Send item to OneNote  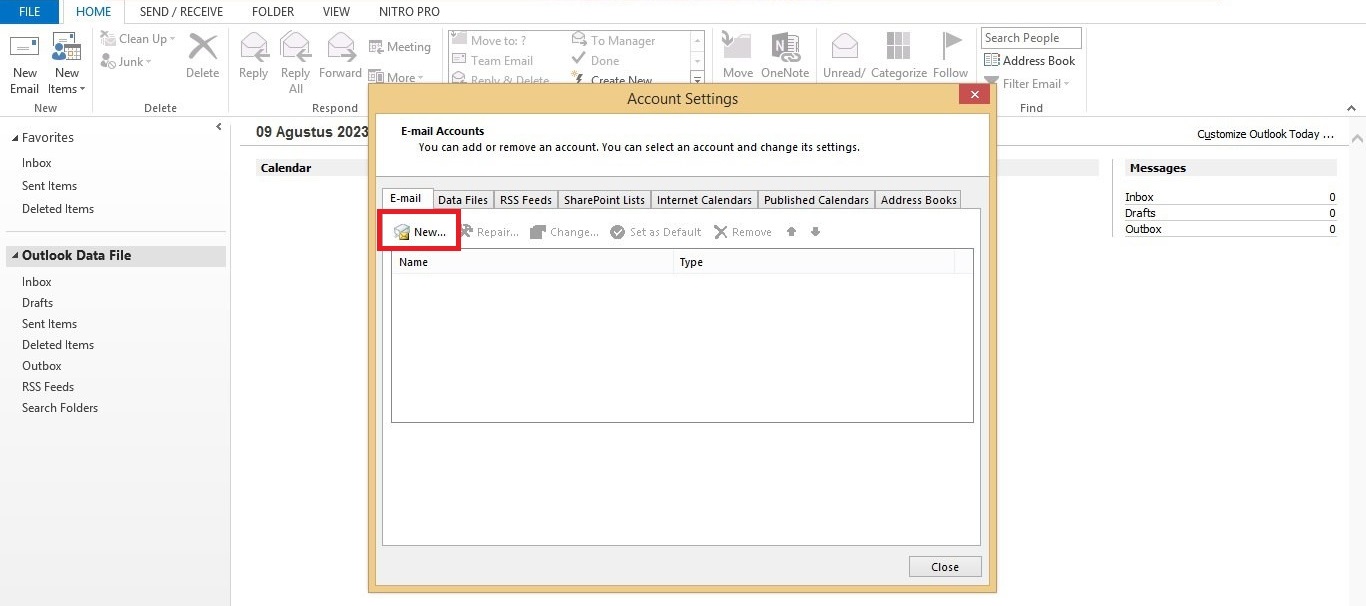[x=786, y=54]
